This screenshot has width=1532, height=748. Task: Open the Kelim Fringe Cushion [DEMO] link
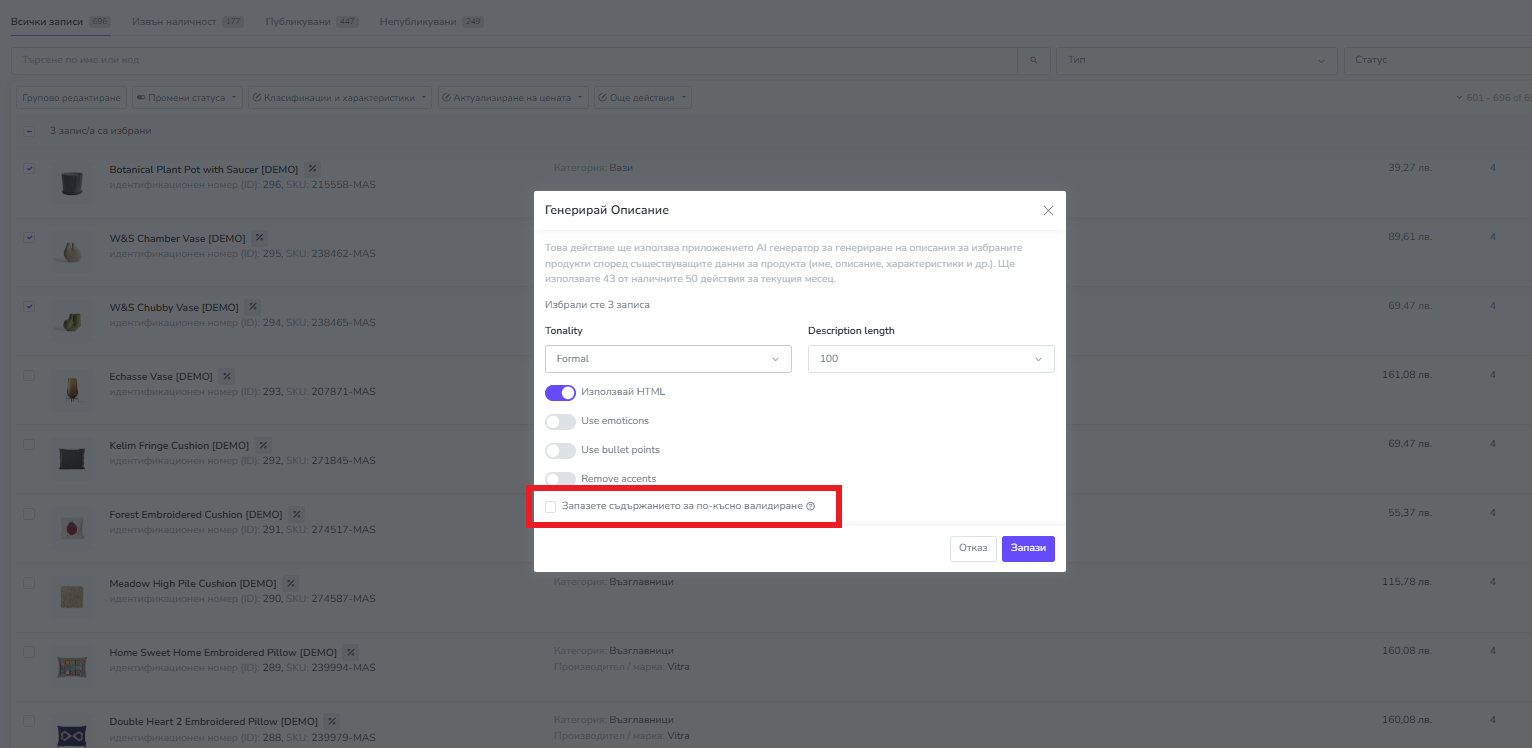(179, 445)
